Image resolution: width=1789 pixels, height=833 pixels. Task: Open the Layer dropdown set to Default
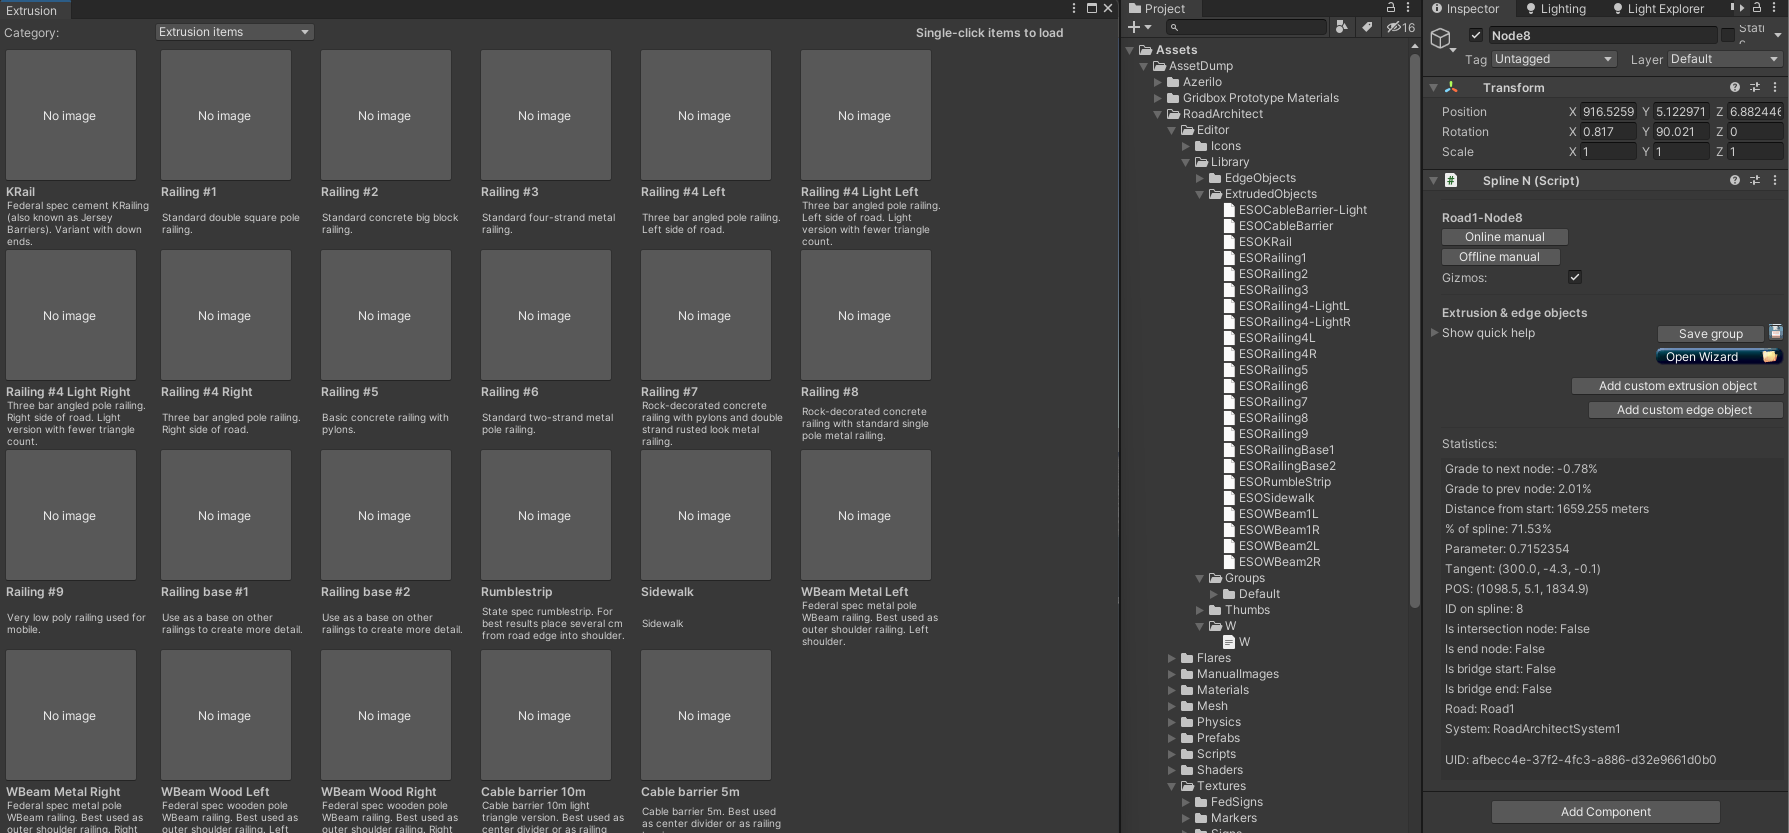click(x=1726, y=59)
